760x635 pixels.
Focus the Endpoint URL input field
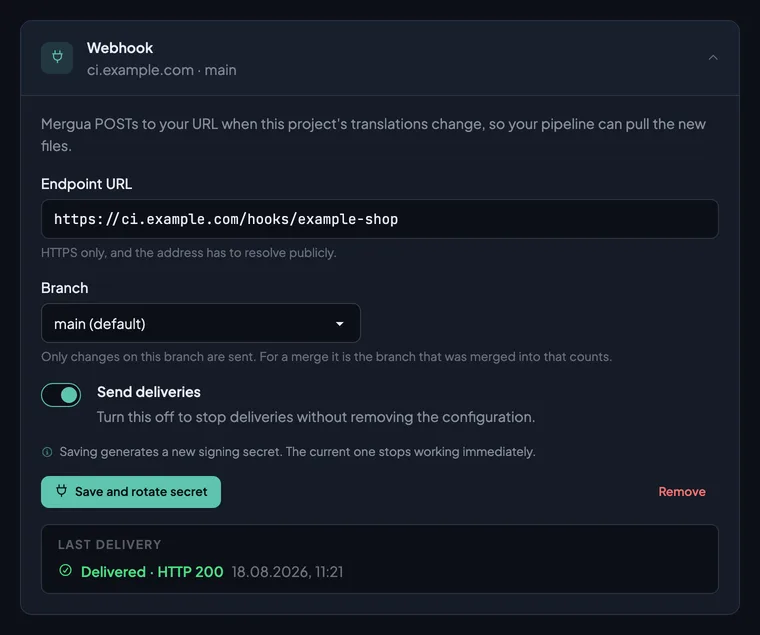pos(380,219)
